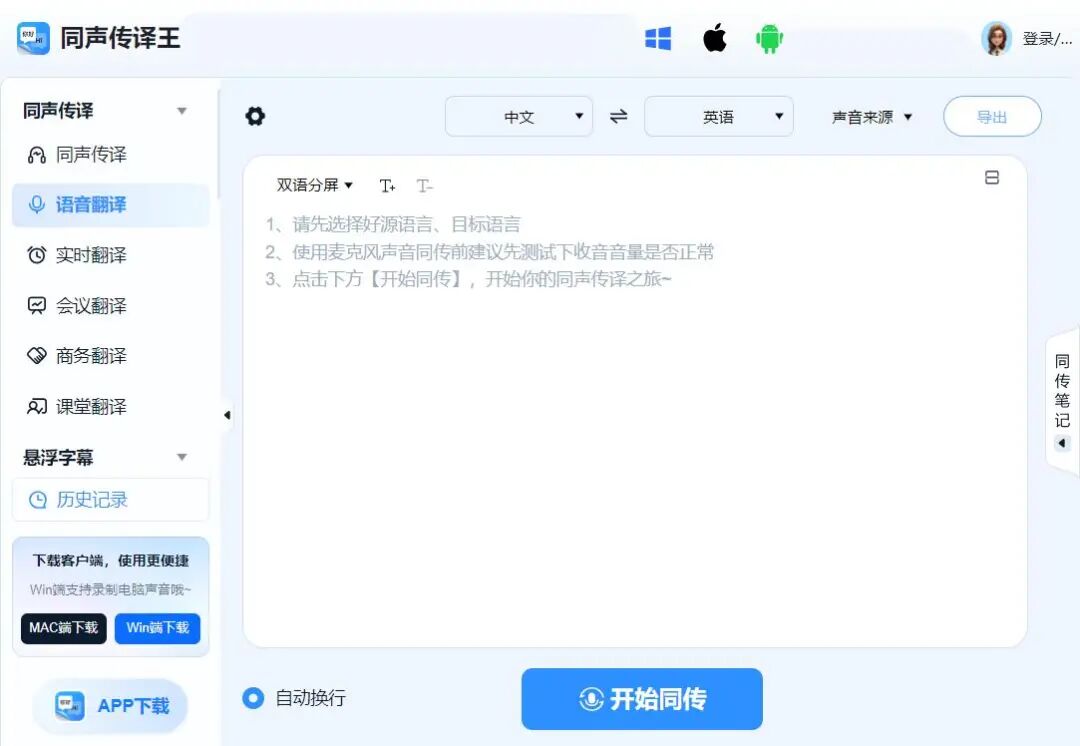Screen dimensions: 1080x746
Task: Click the Android platform icon
Action: pyautogui.click(x=770, y=40)
